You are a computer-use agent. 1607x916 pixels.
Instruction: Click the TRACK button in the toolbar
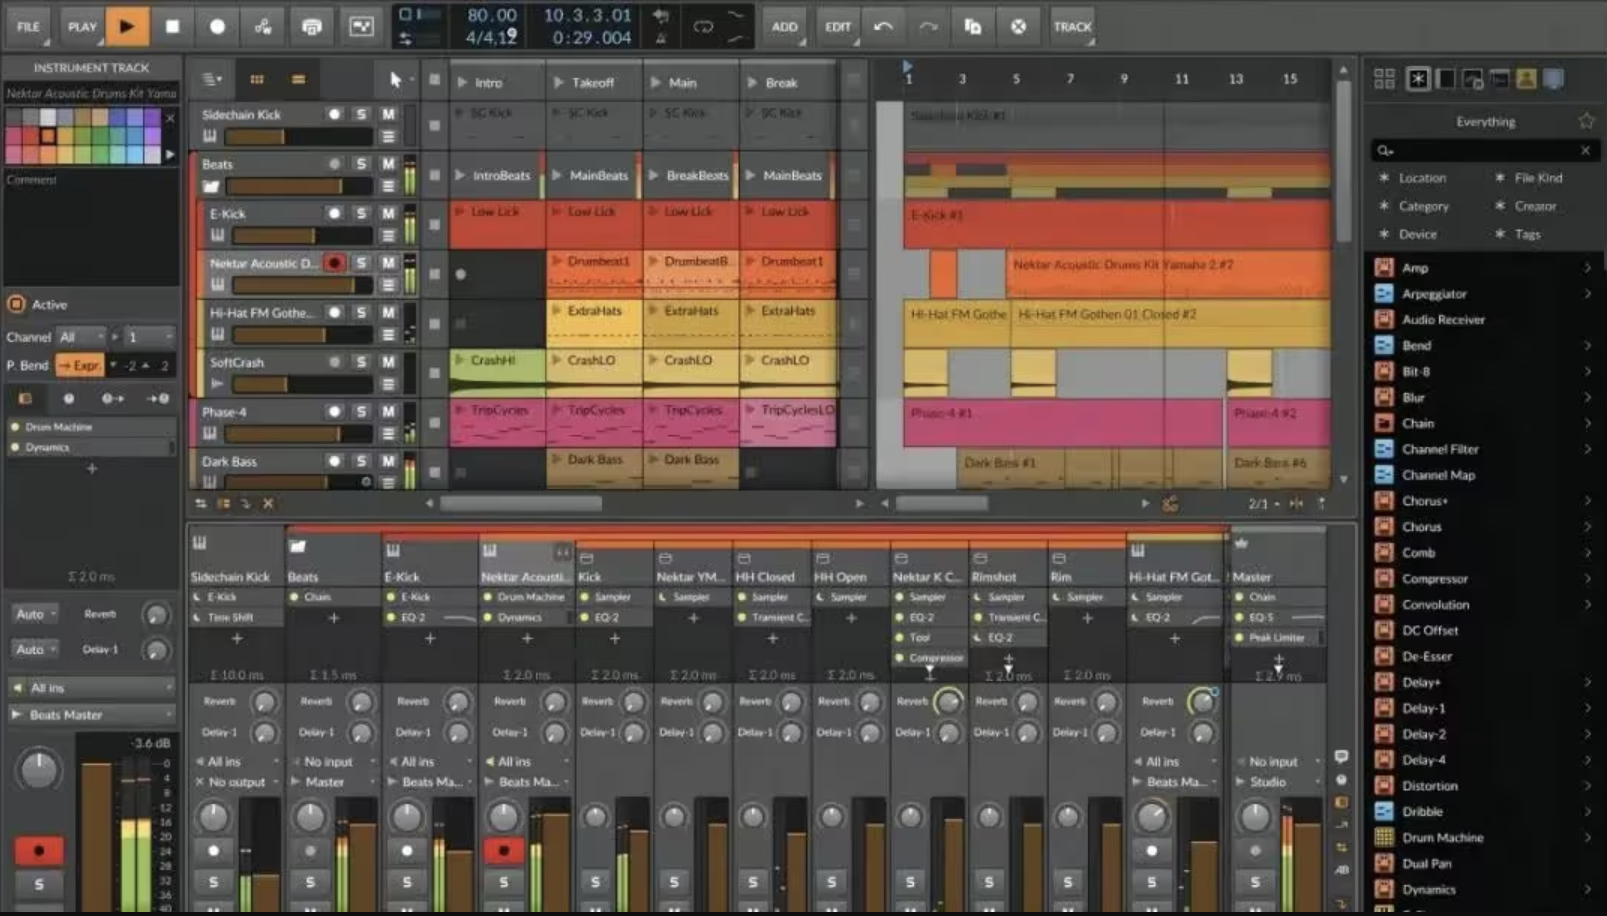[1072, 26]
